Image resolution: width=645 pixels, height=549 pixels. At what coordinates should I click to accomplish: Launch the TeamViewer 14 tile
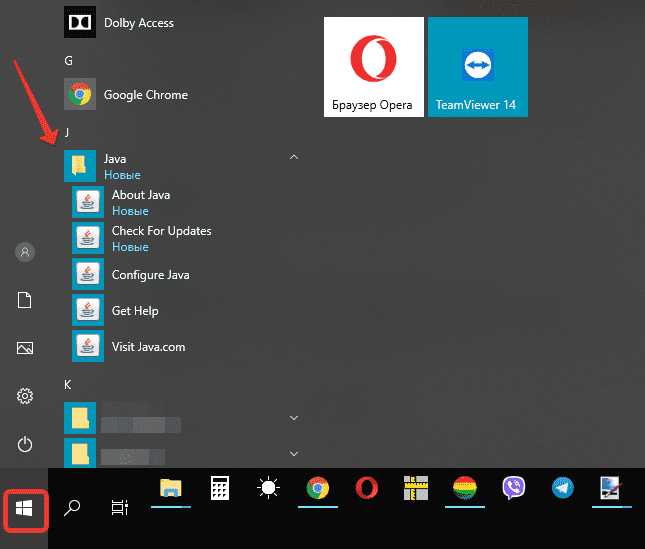coord(478,67)
